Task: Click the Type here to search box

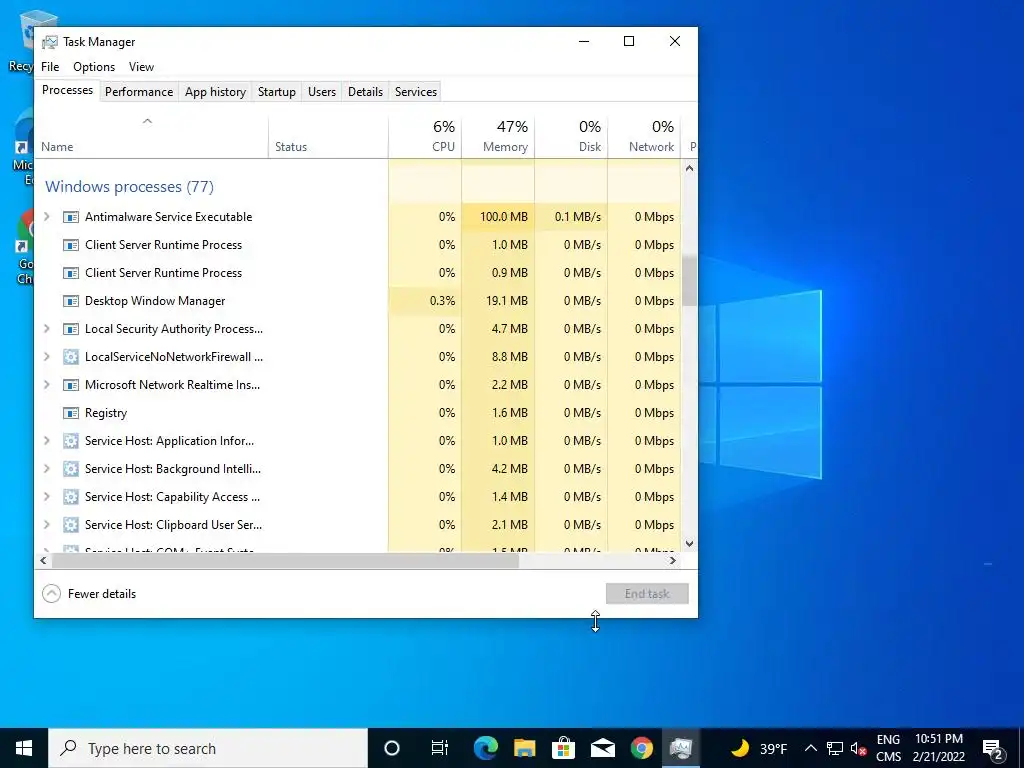Action: coord(208,748)
